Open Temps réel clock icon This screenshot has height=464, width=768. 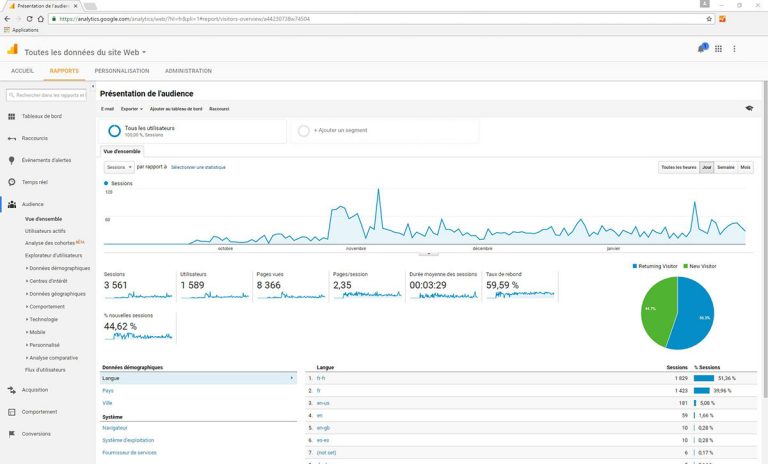point(12,182)
